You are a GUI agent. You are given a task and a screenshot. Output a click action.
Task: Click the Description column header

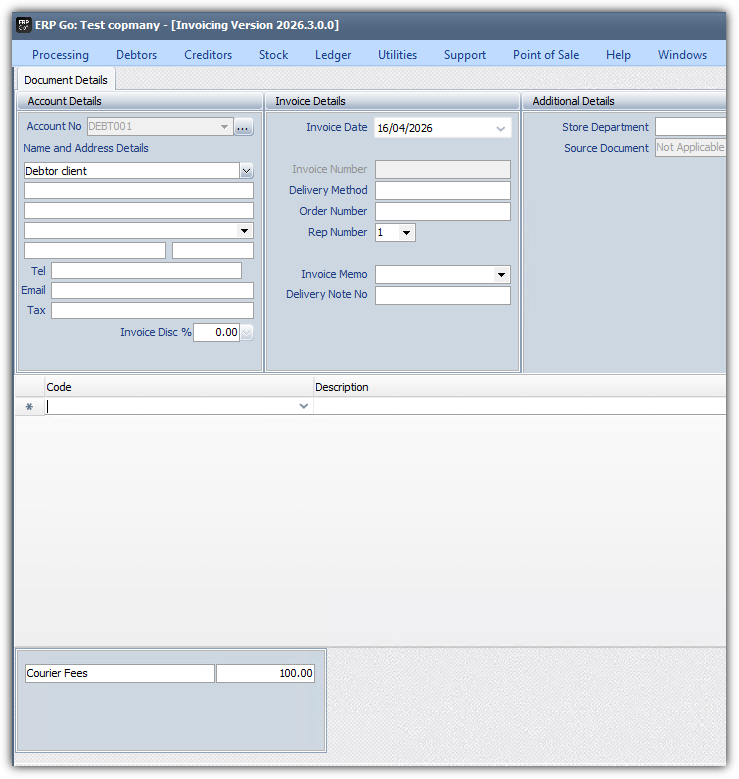(x=342, y=387)
